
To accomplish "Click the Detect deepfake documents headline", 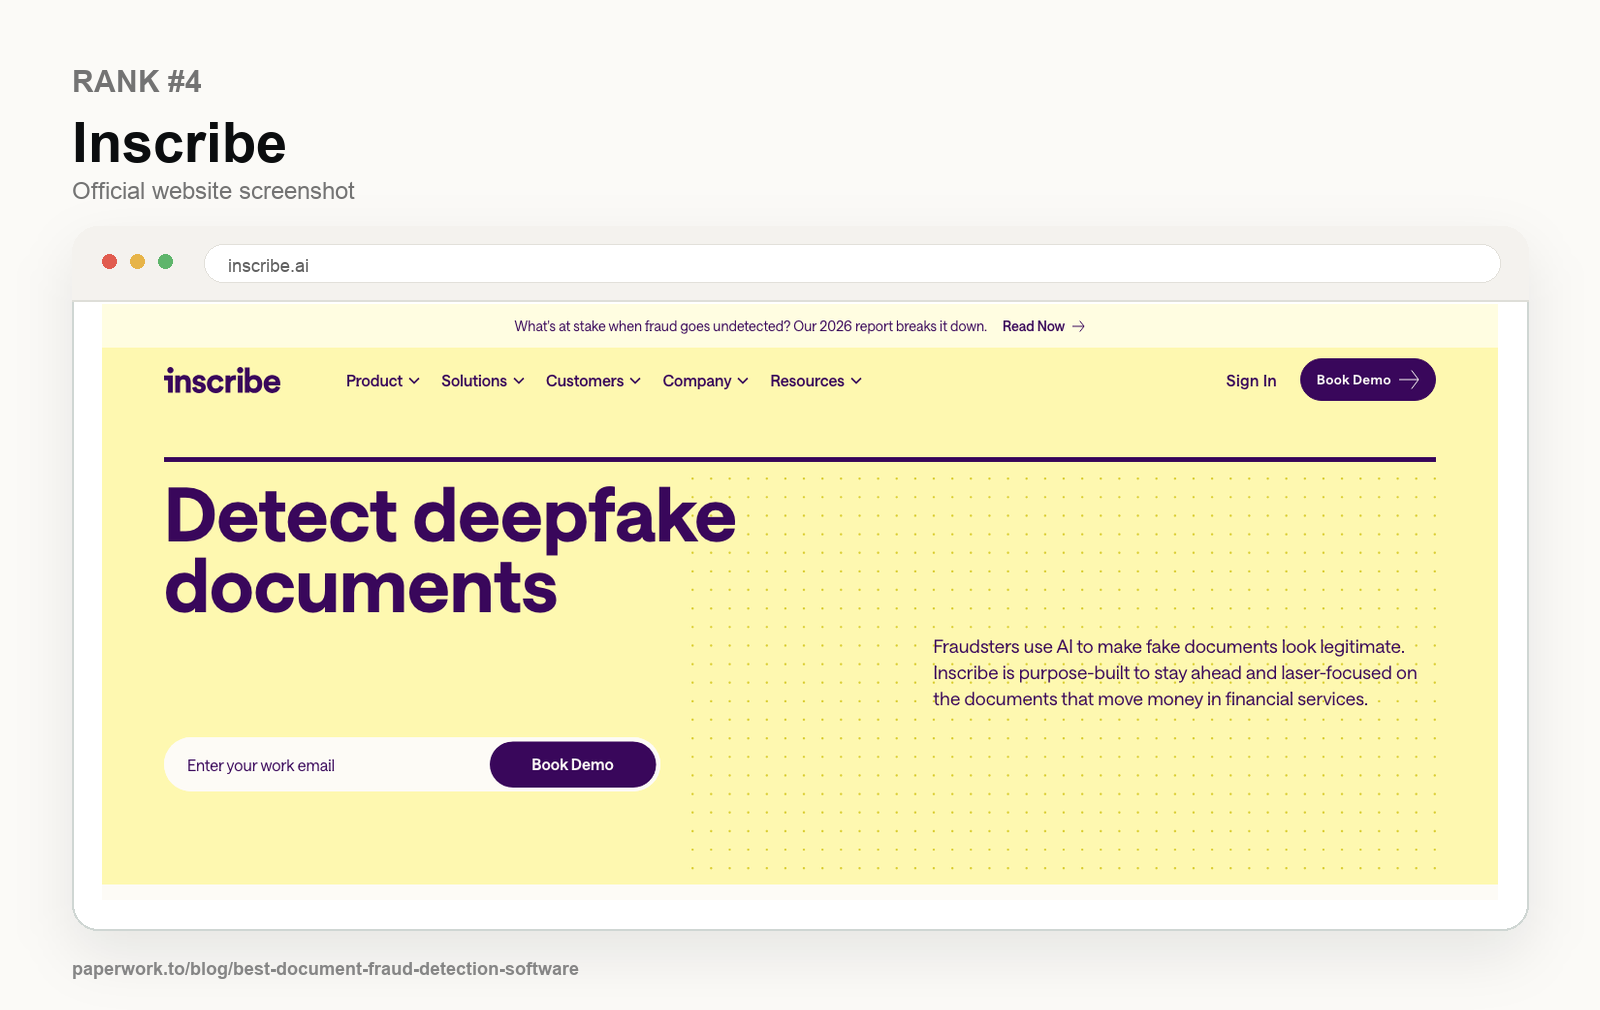I will pyautogui.click(x=450, y=551).
